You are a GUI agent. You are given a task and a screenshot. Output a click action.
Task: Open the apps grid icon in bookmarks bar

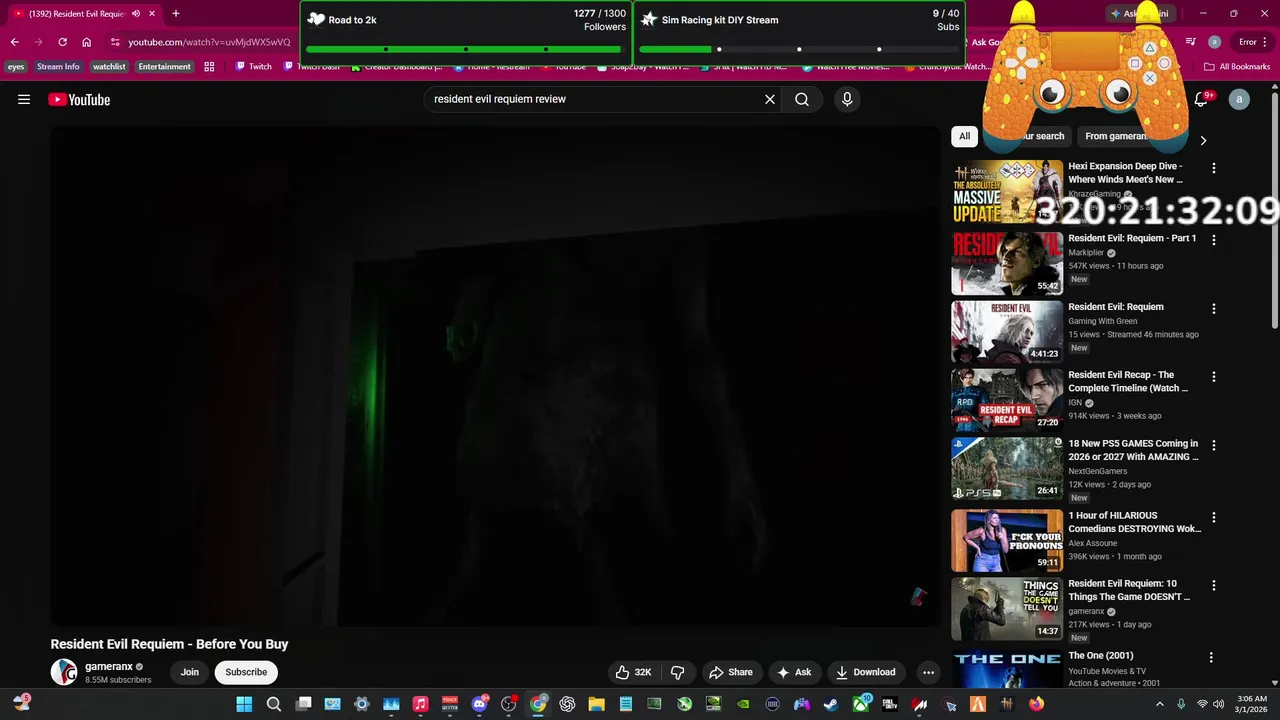(209, 67)
